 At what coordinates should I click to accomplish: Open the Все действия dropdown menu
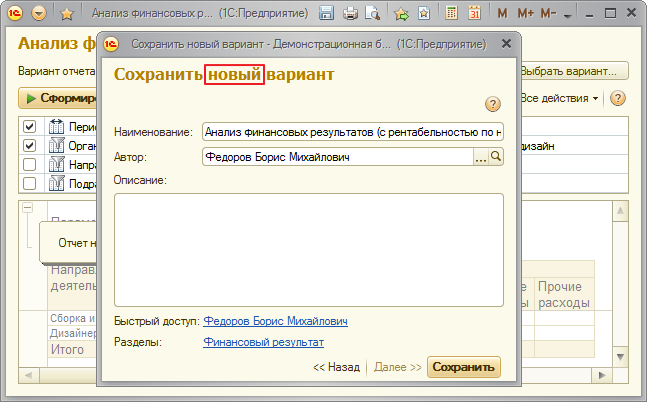coord(559,99)
